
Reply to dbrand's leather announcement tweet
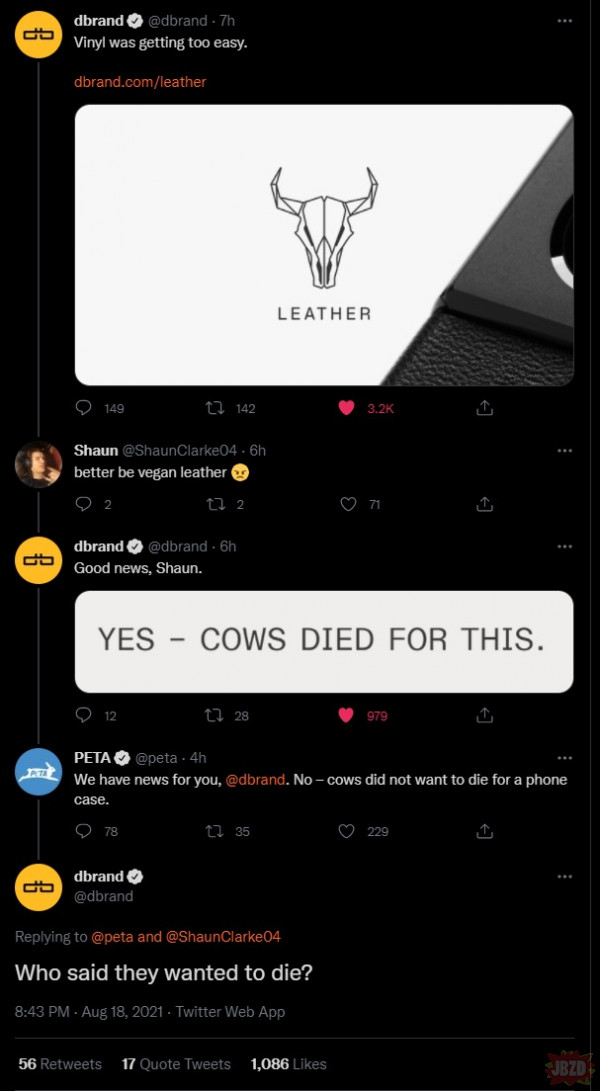(84, 408)
